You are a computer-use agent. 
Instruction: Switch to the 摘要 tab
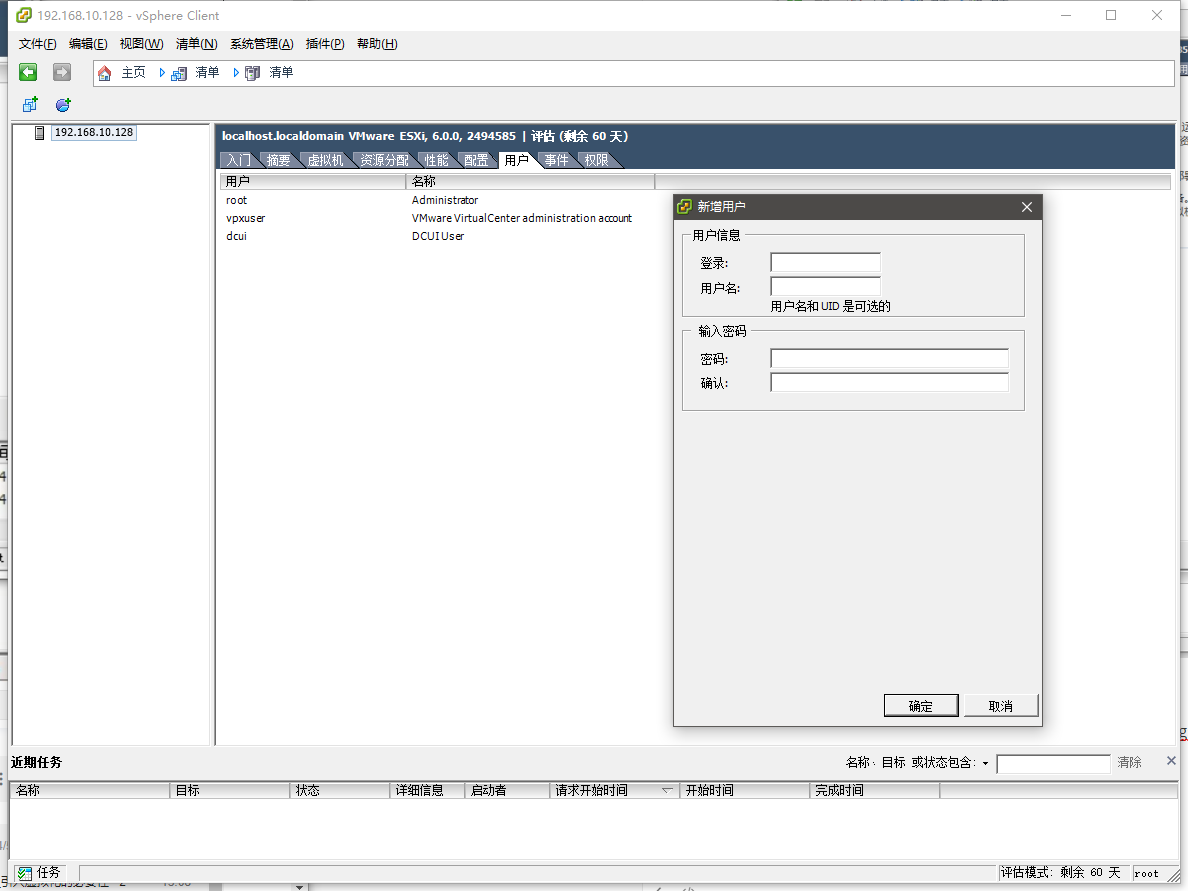point(279,160)
